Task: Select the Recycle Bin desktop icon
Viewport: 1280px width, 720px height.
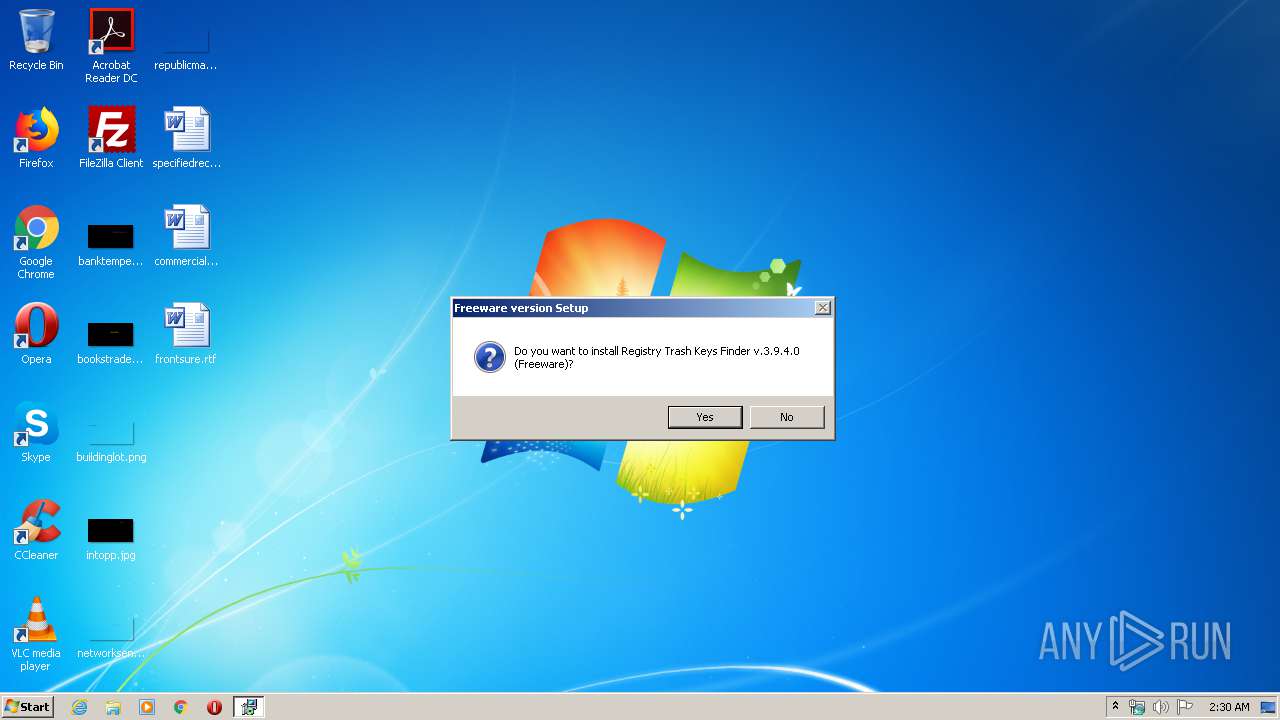Action: click(36, 40)
